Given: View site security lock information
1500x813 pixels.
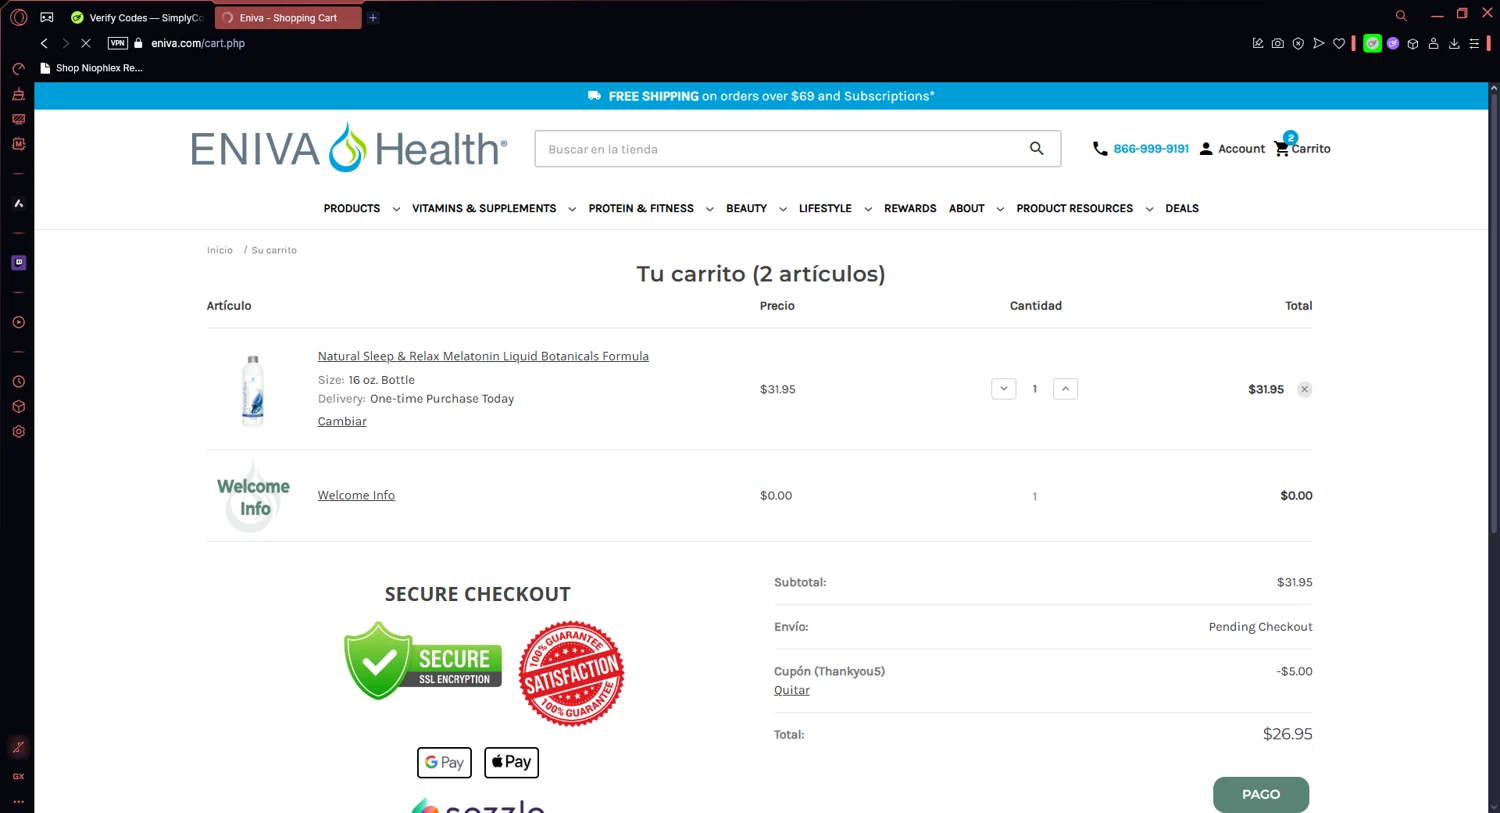Looking at the screenshot, I should 139,43.
